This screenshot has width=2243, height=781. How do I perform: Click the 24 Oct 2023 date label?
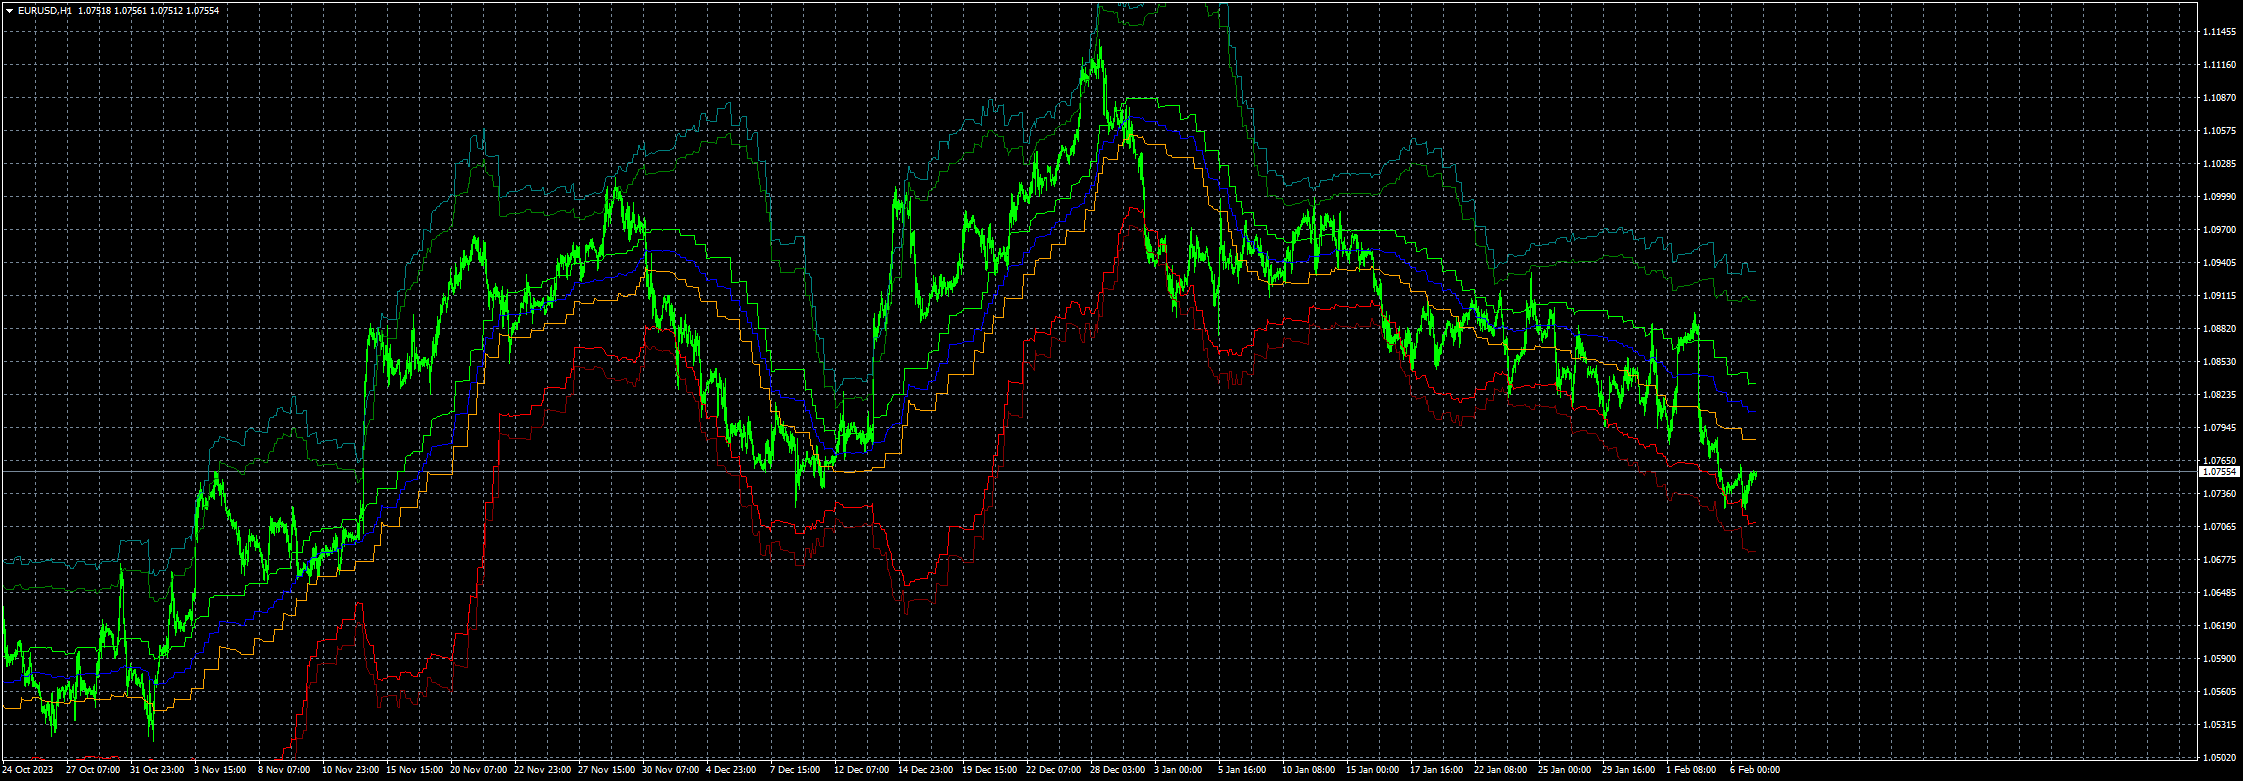tap(29, 771)
